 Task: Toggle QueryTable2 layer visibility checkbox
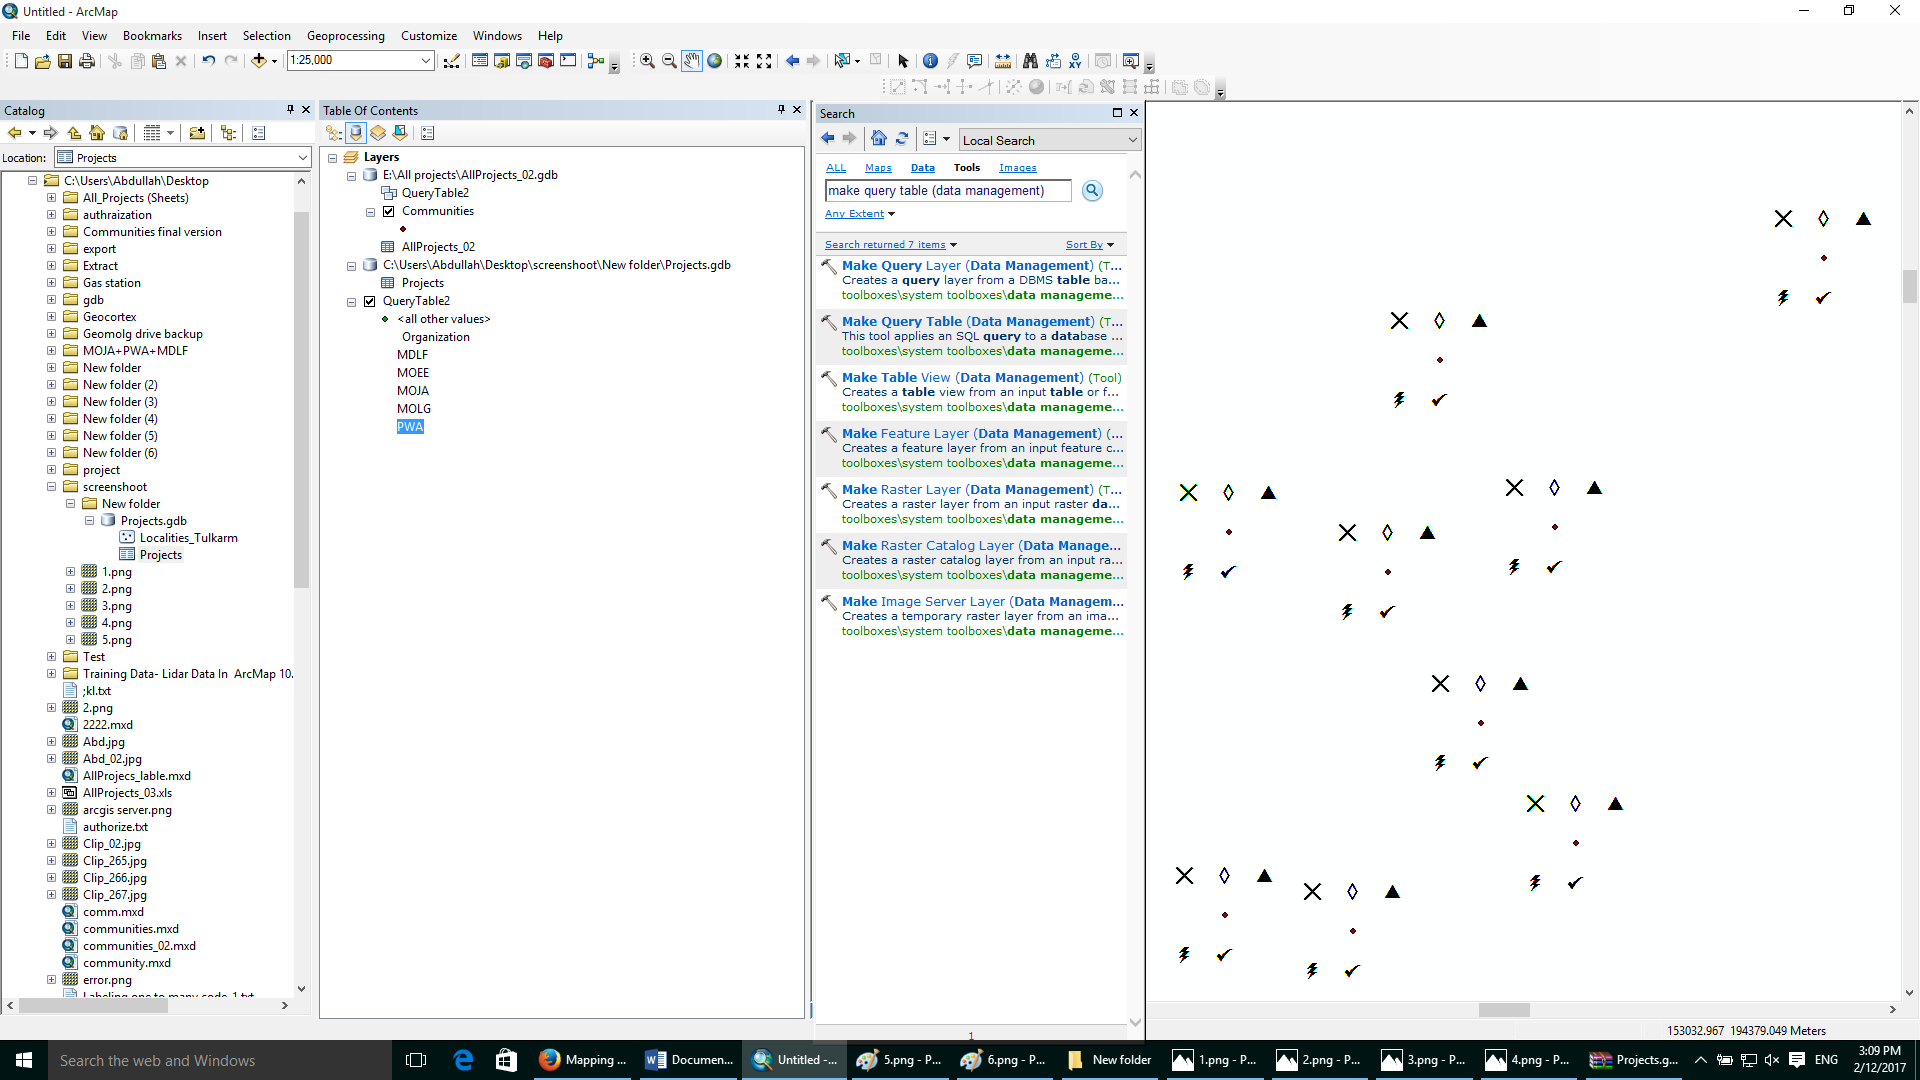click(370, 301)
